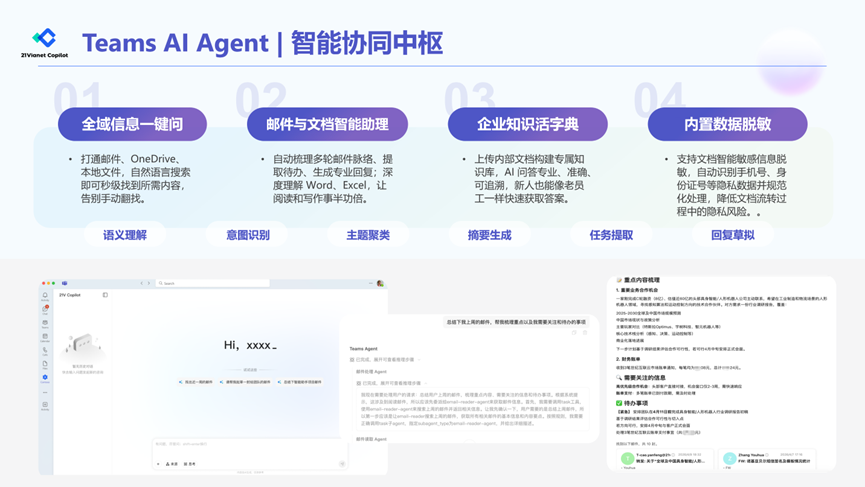Screen dimensions: 865x487
Task: Click the Teams icon in the sidebar
Action: click(x=45, y=324)
